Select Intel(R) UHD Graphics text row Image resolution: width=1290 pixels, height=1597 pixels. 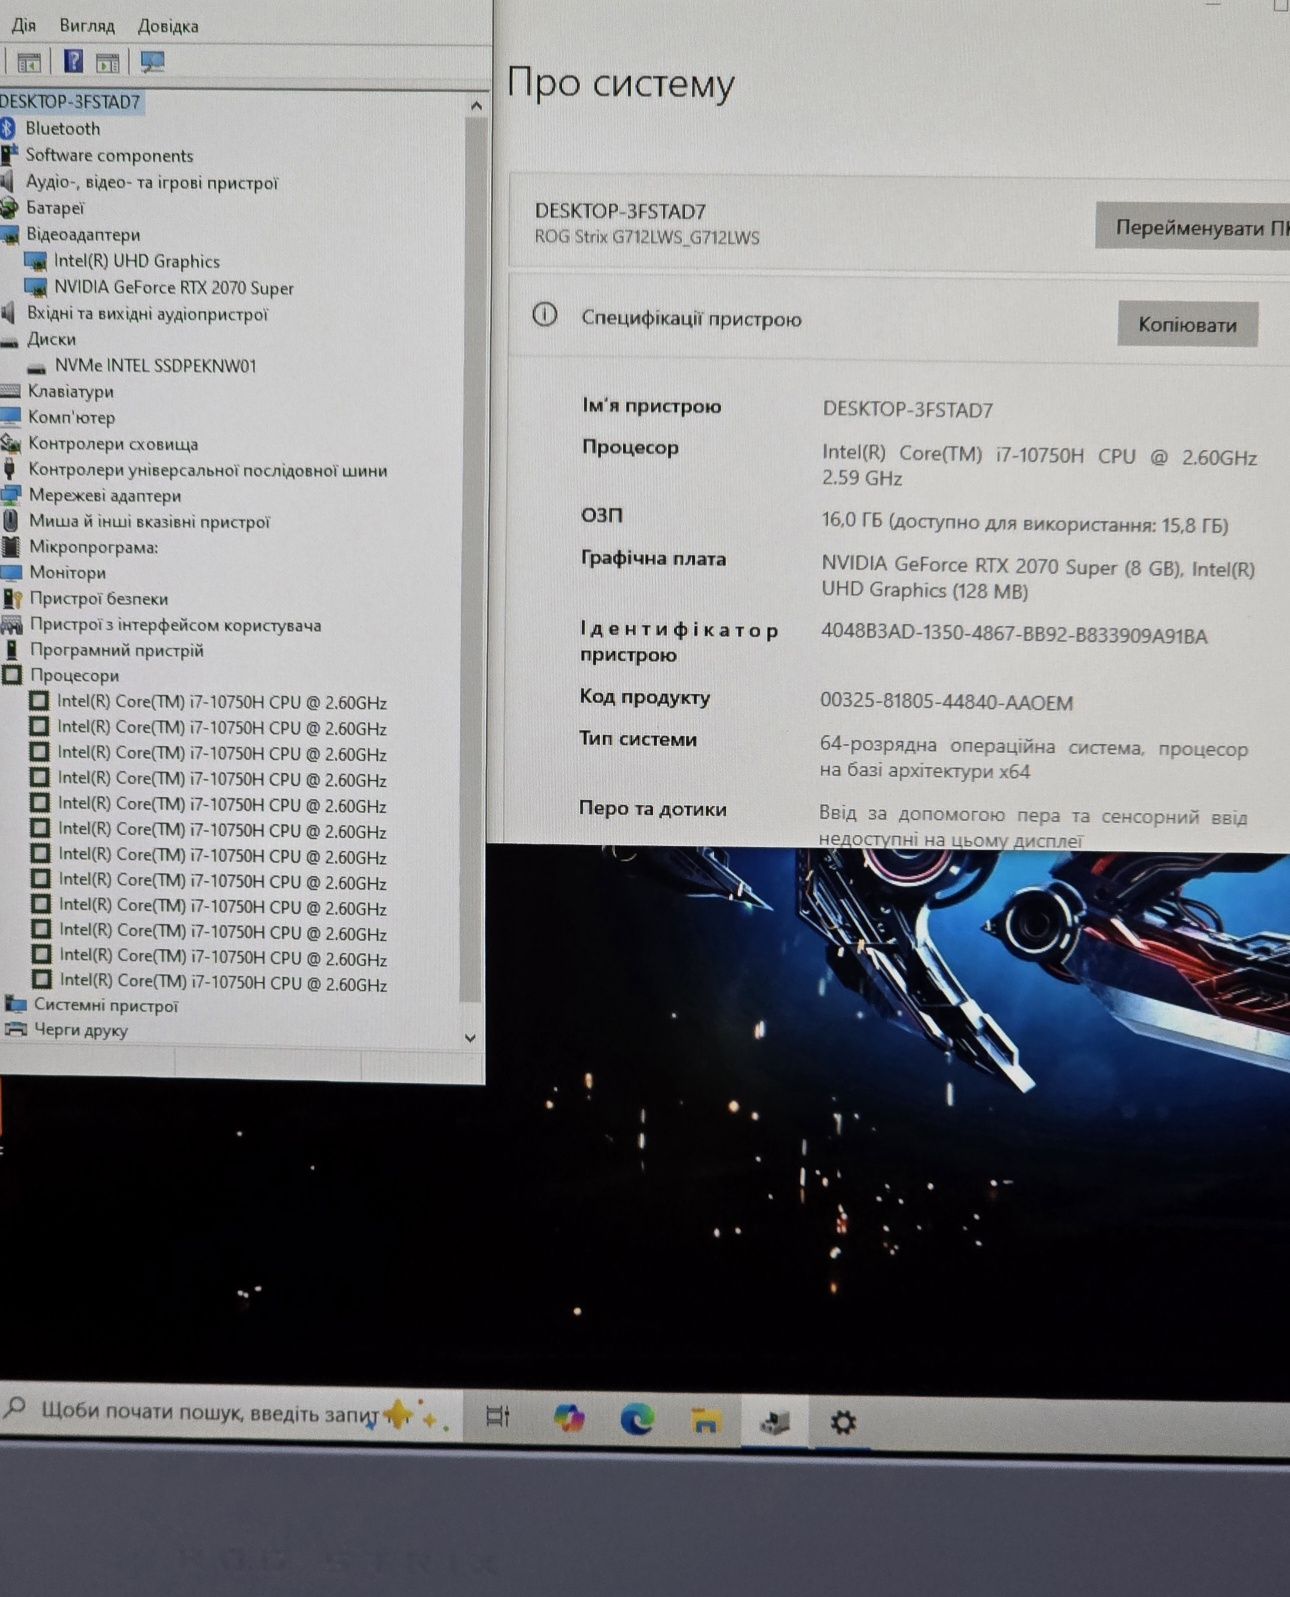(x=137, y=261)
